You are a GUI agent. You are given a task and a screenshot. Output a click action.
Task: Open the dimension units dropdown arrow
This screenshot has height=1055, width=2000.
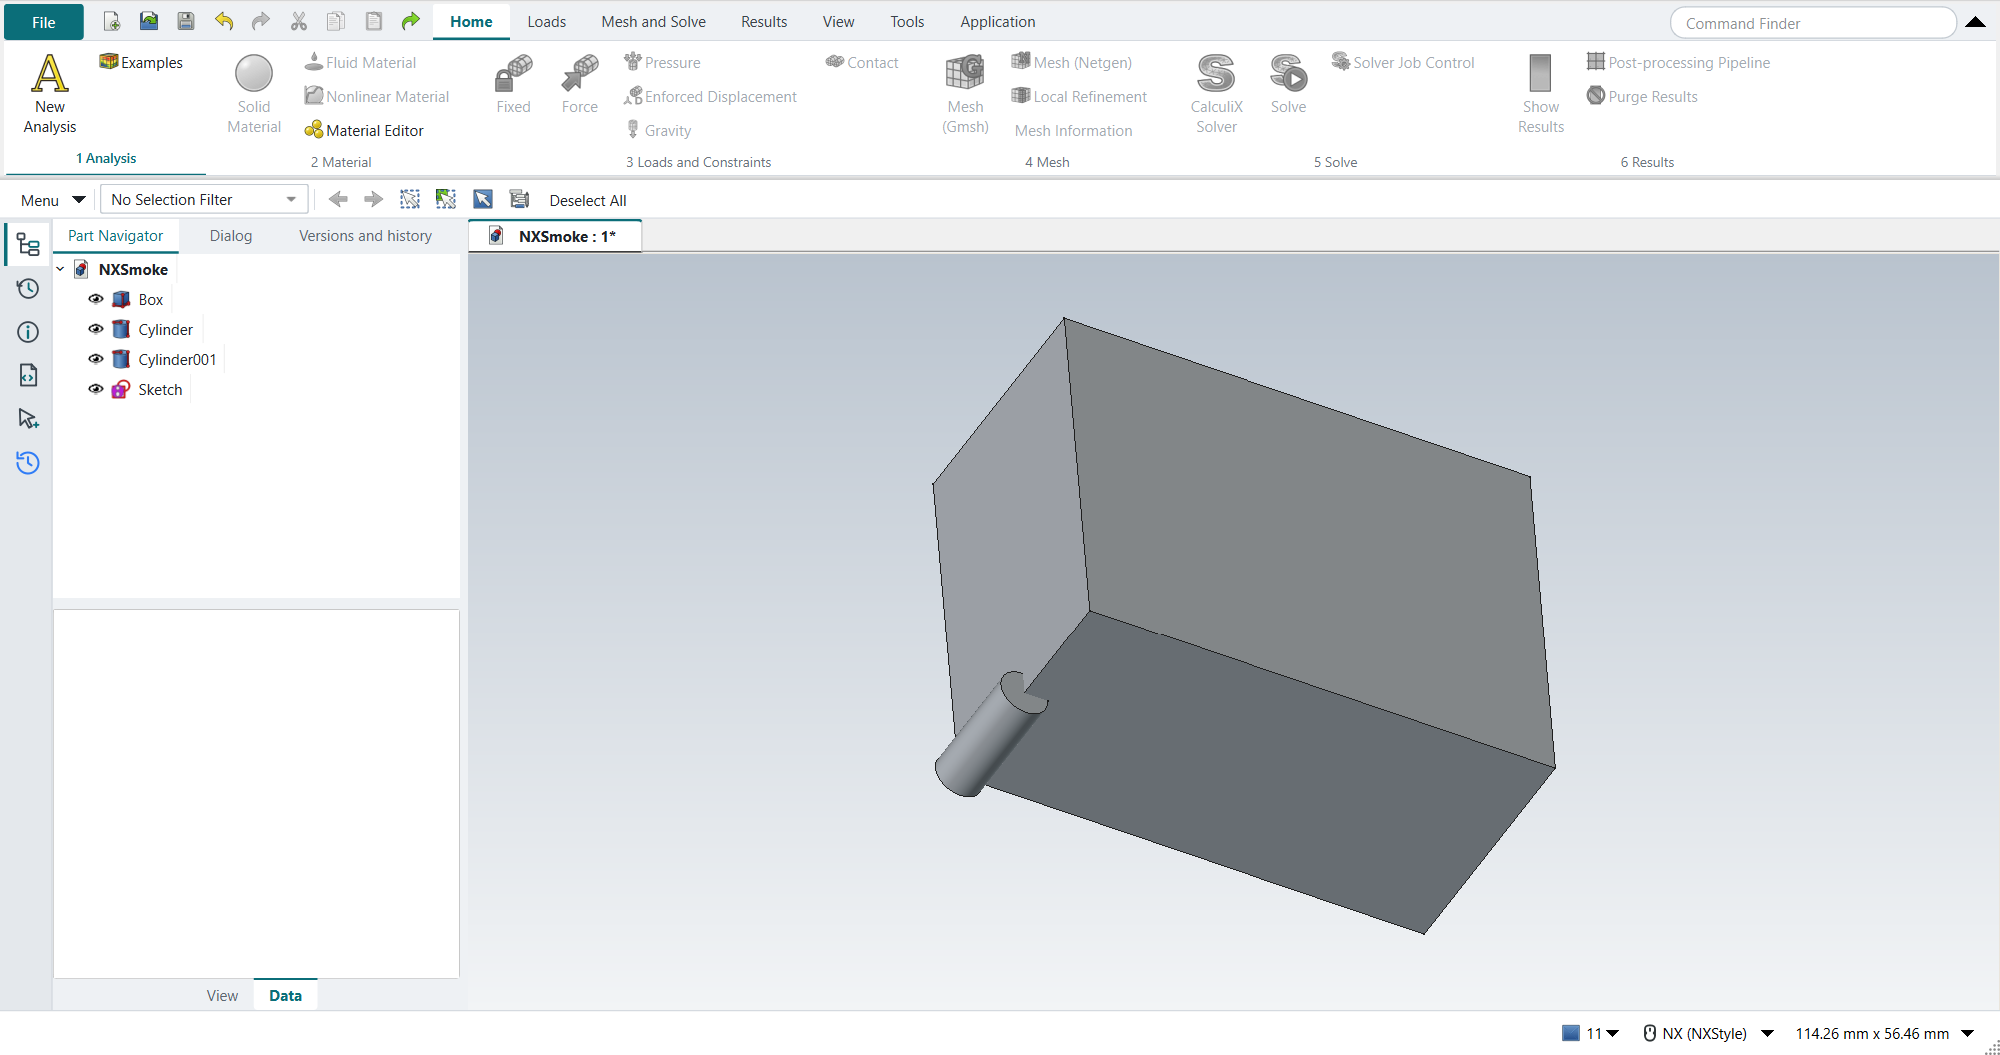1967,1033
